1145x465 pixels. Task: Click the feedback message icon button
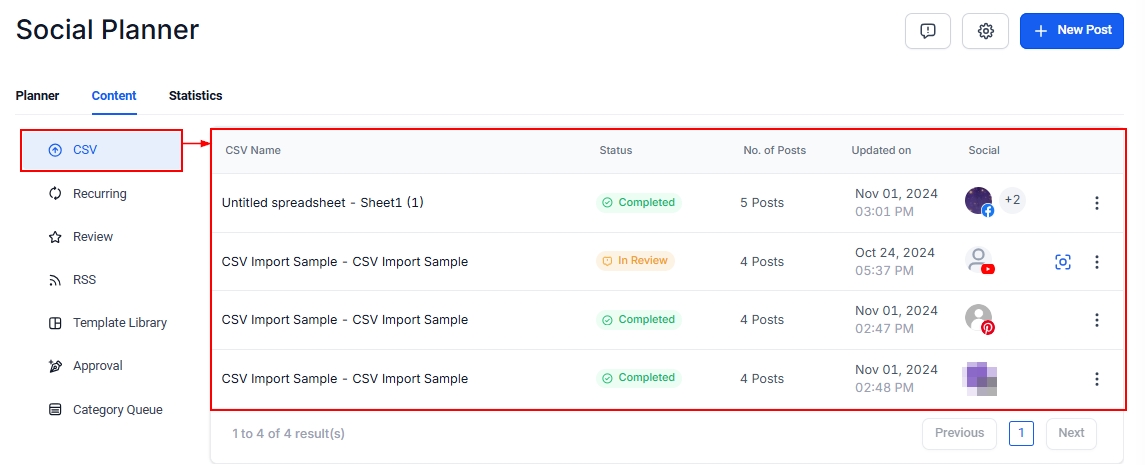pyautogui.click(x=927, y=31)
